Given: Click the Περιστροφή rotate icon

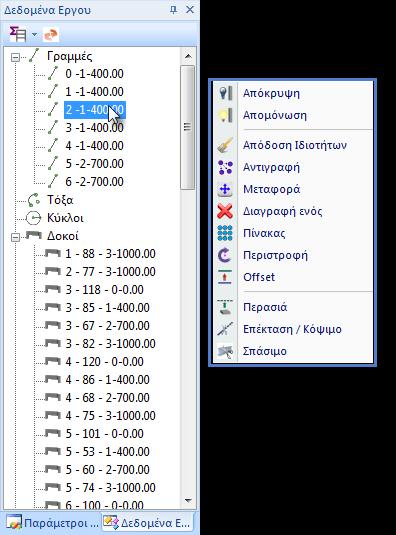Looking at the screenshot, I should 225,255.
